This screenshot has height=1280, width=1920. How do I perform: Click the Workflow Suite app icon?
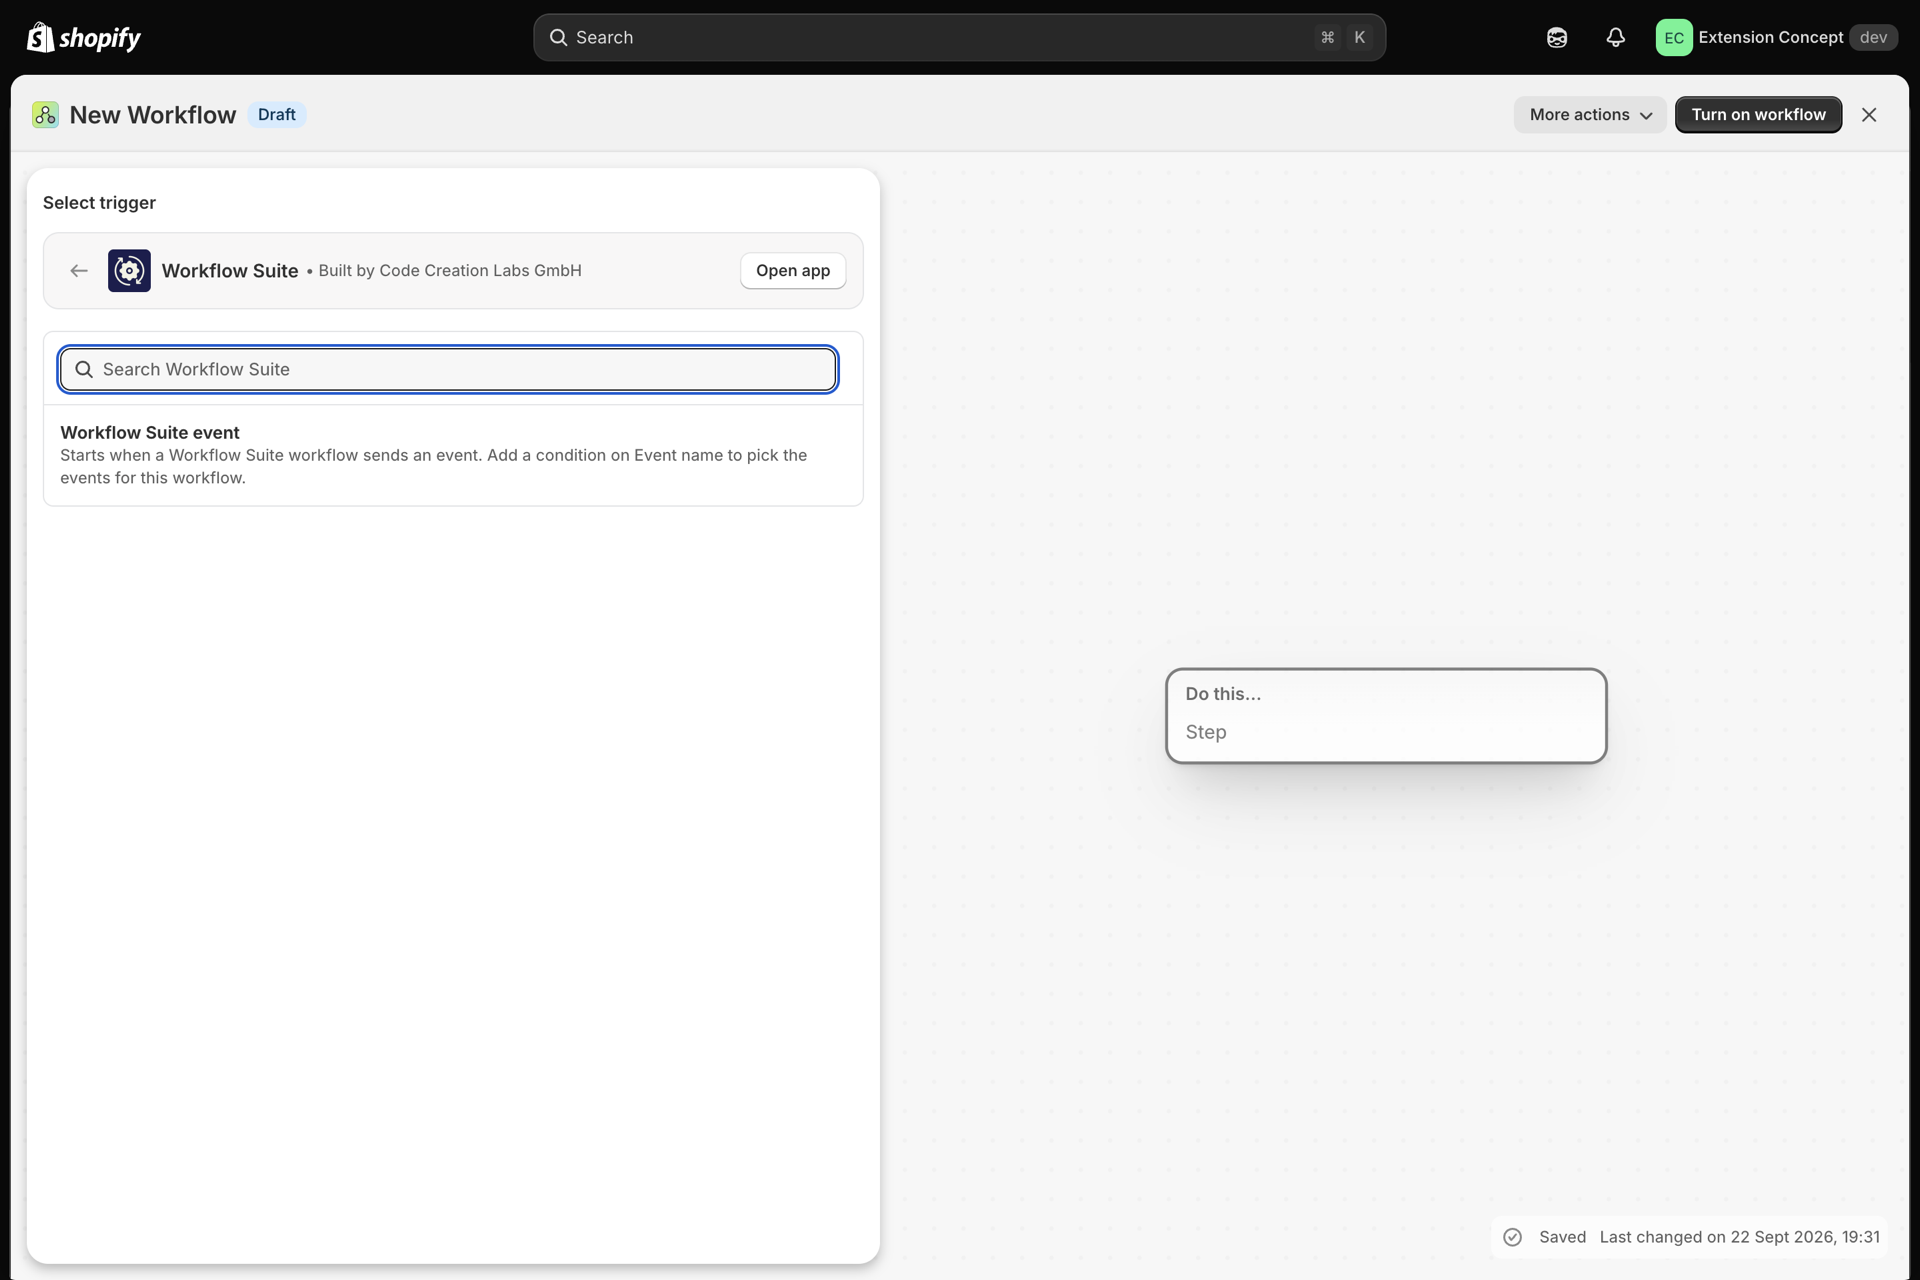[129, 271]
